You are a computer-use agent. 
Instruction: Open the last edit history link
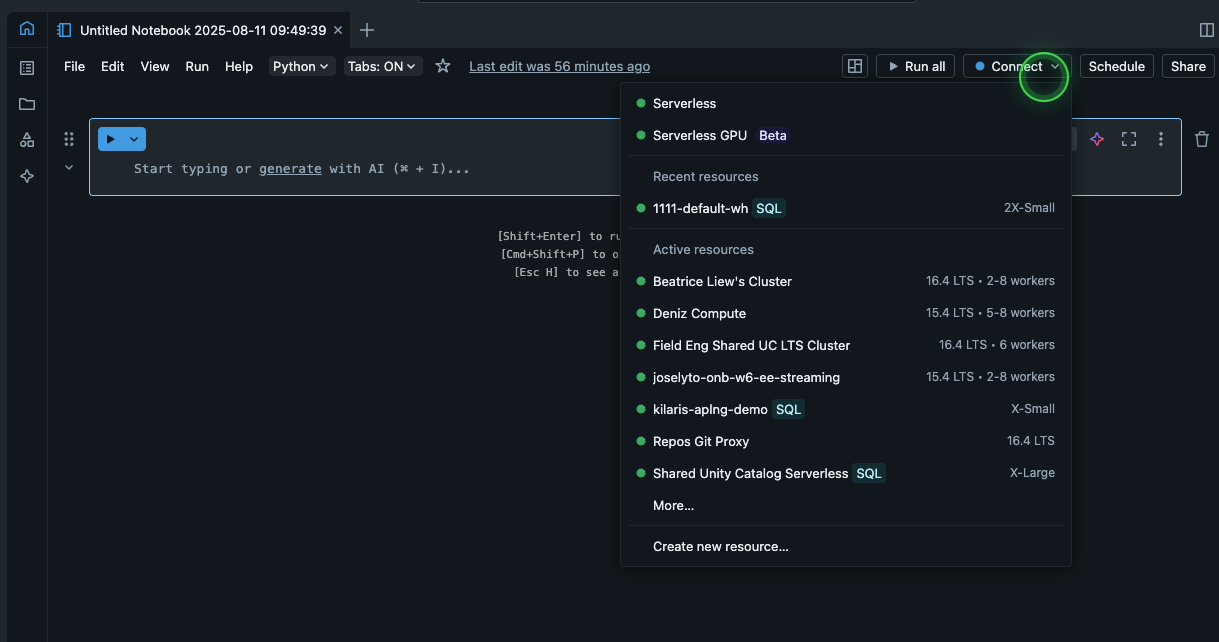tap(559, 66)
